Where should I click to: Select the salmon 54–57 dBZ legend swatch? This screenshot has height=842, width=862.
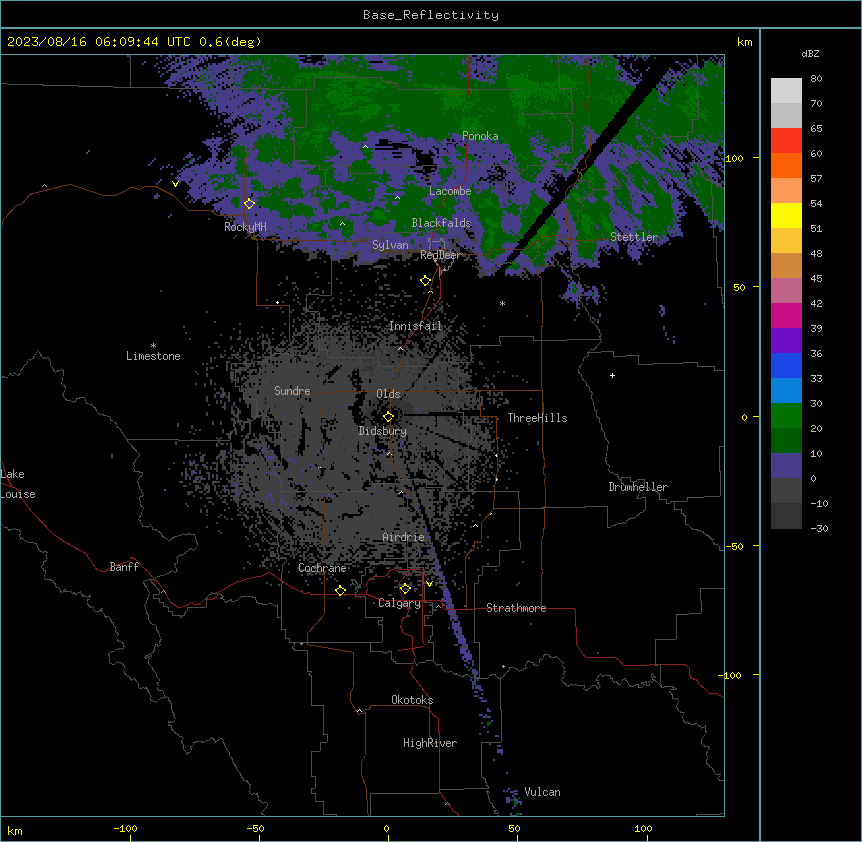(x=786, y=191)
